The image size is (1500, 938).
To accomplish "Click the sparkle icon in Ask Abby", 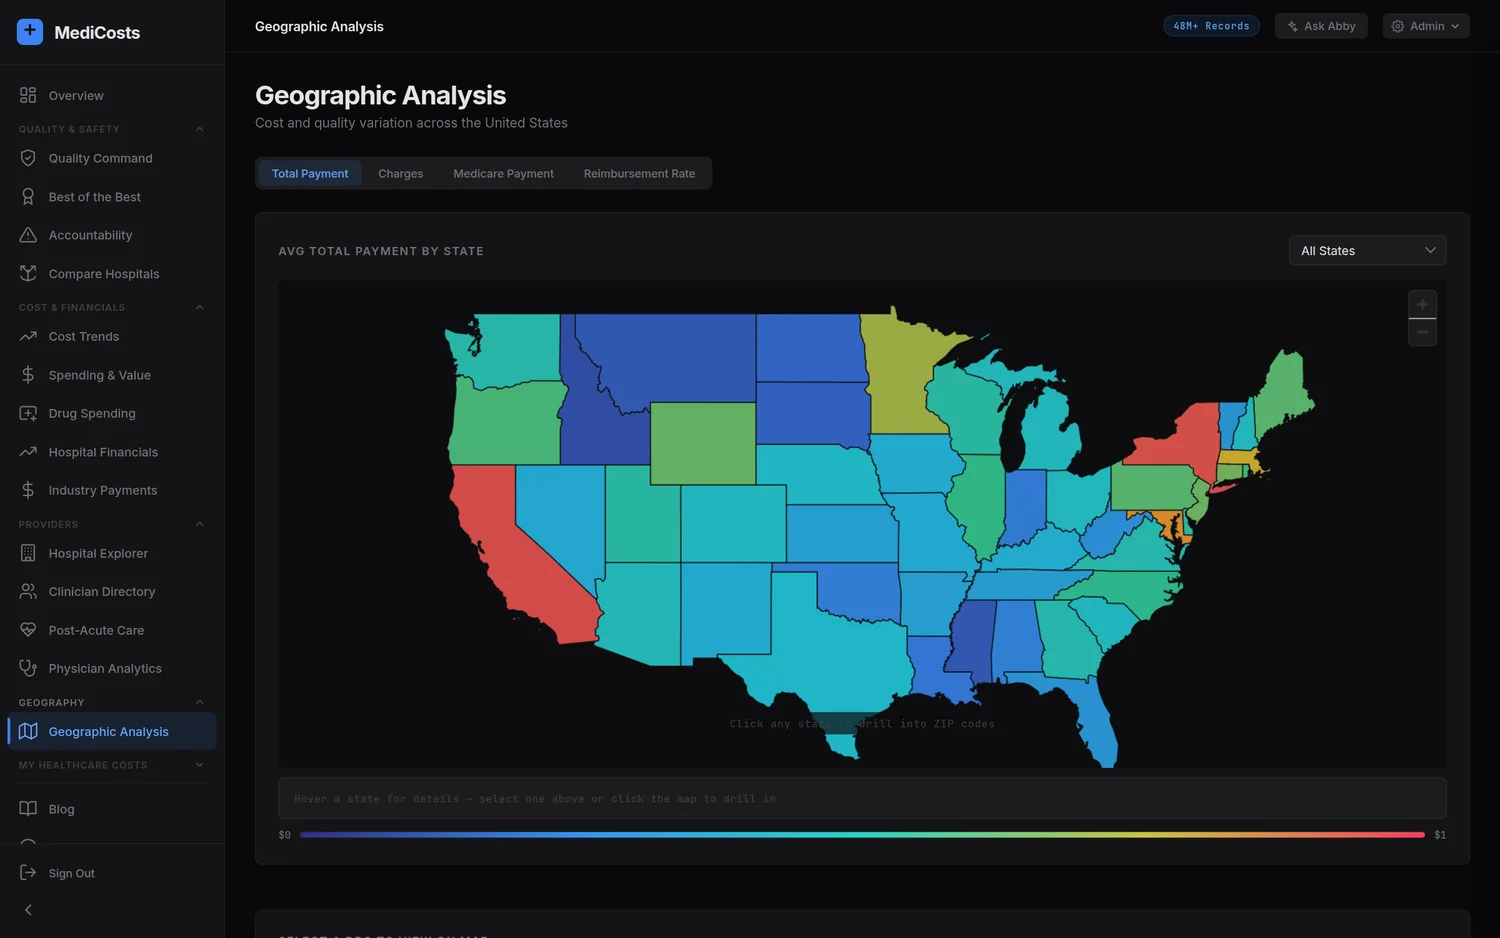I will tap(1293, 26).
